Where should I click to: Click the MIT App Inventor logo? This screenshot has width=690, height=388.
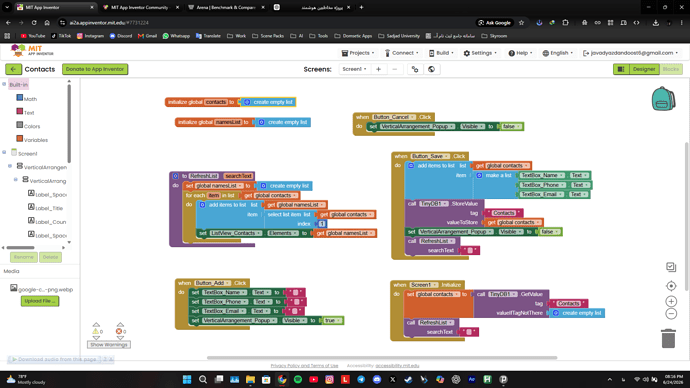[x=32, y=51]
